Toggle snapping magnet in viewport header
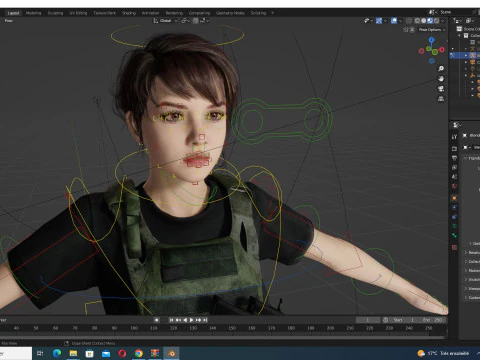This screenshot has height=360, width=480. [196, 21]
